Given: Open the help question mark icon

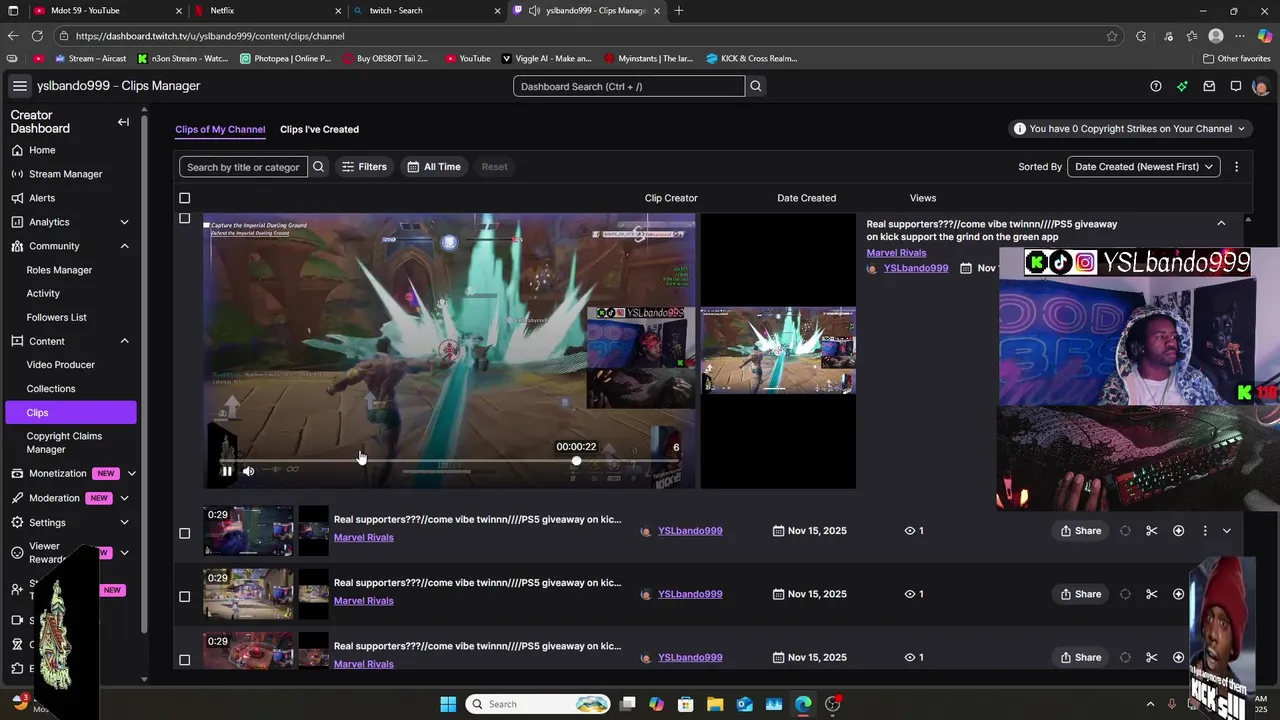Looking at the screenshot, I should (x=1156, y=86).
